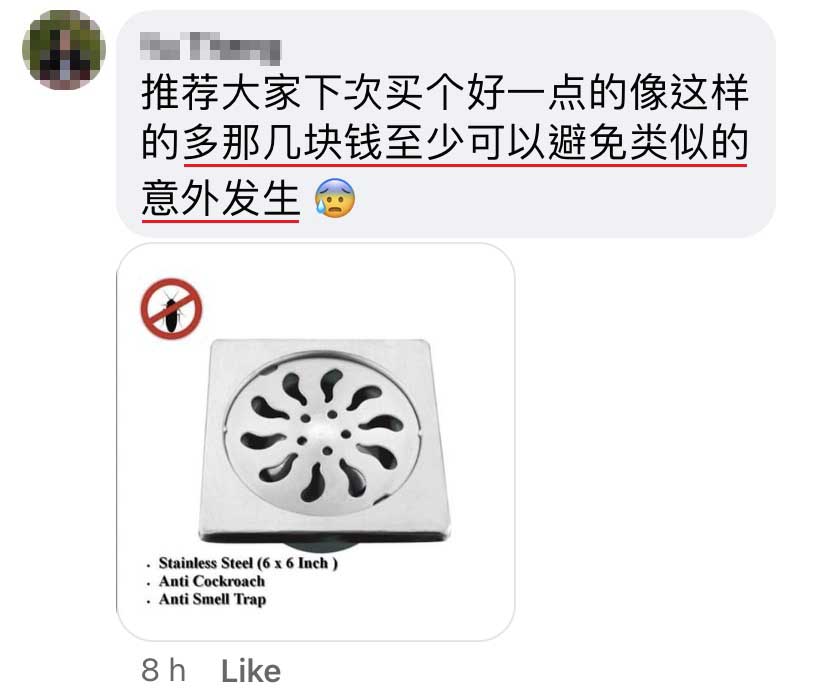
Task: Click the bullet dot before "Anti Smell Trap"
Action: pos(148,602)
